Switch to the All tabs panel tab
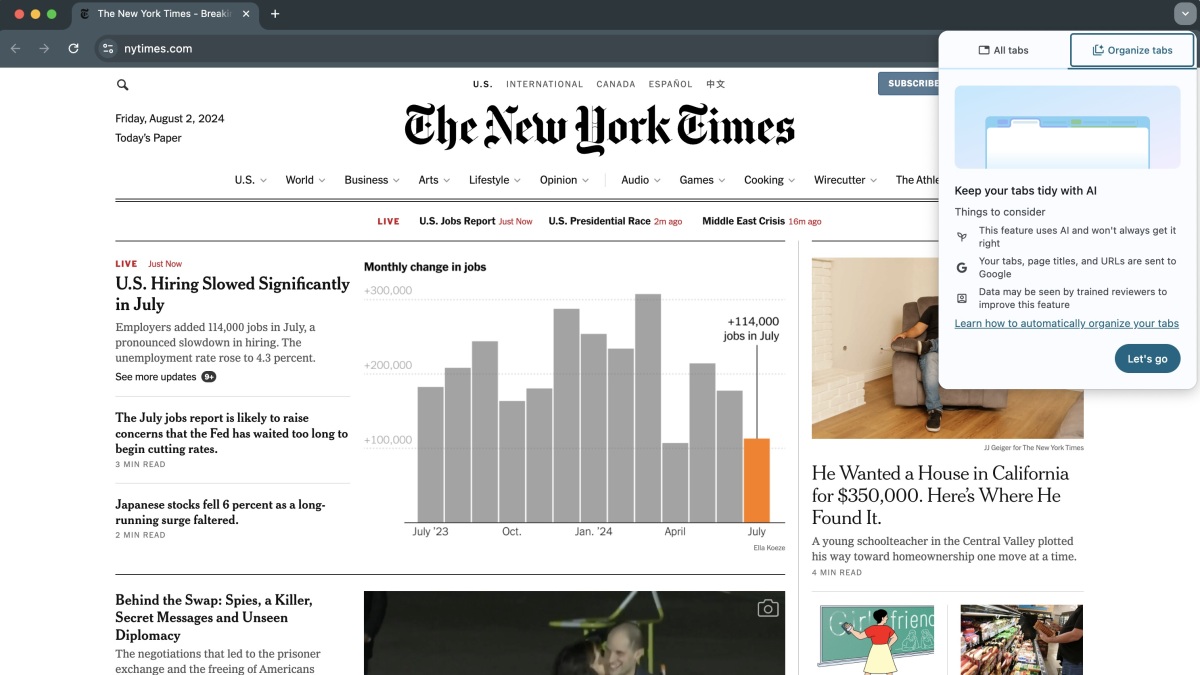 1004,50
